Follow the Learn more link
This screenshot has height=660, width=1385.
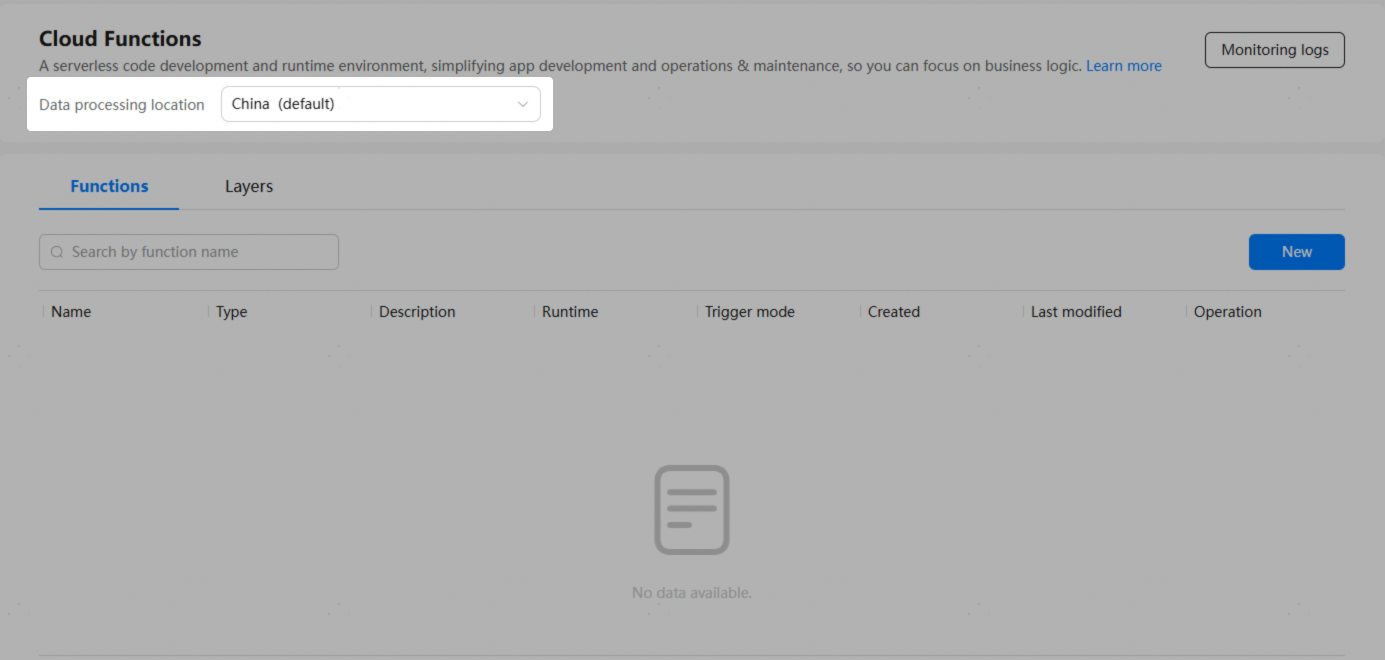pyautogui.click(x=1124, y=66)
